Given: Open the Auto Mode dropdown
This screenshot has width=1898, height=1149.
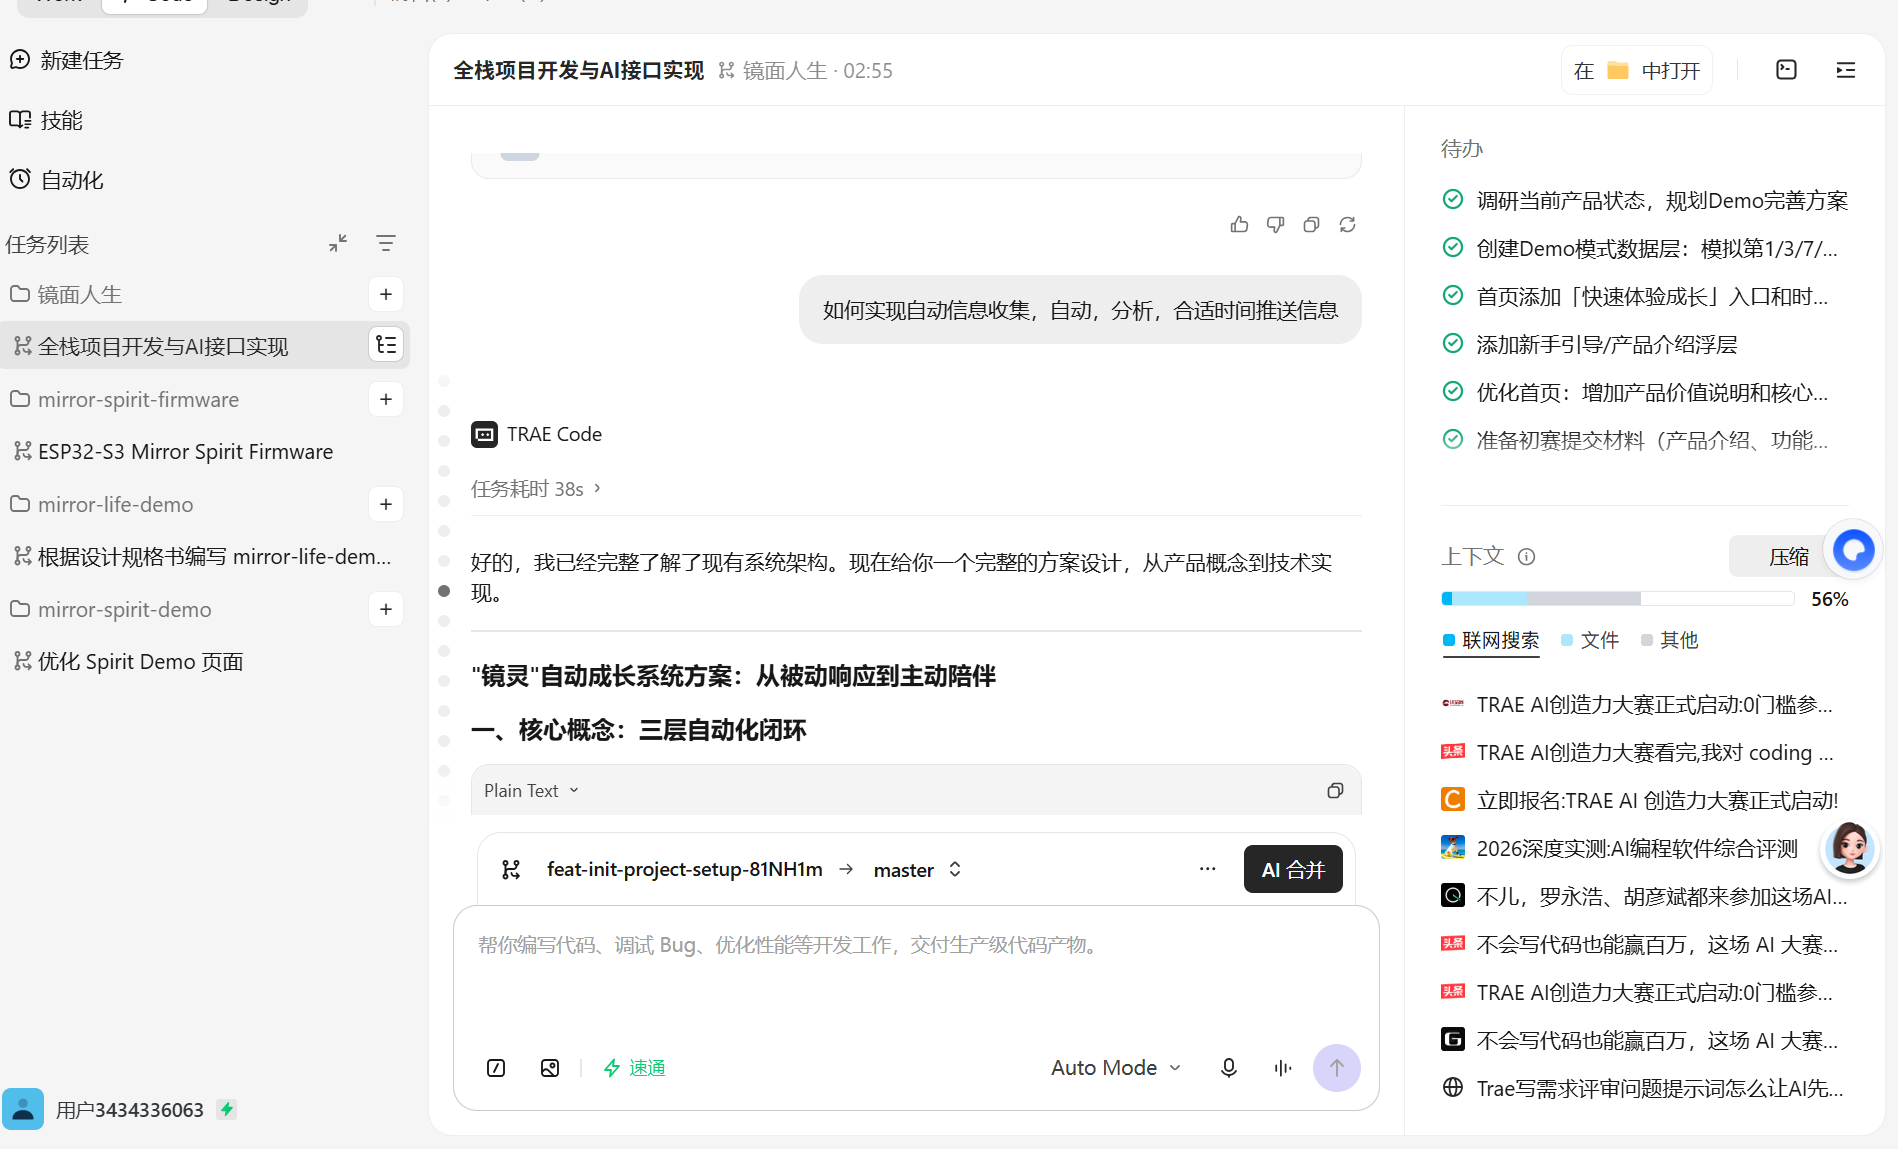Looking at the screenshot, I should 1116,1068.
